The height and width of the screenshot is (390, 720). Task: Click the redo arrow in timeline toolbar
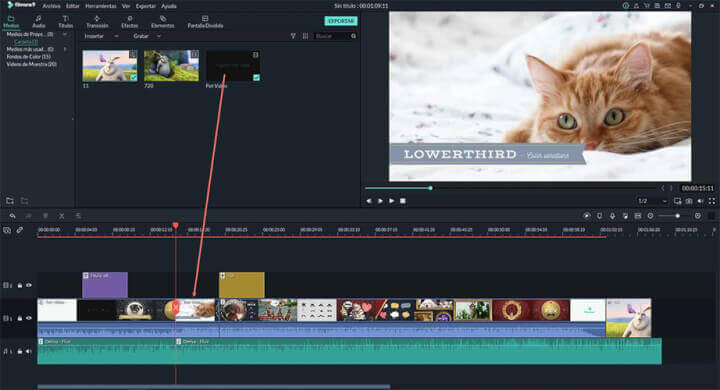point(28,215)
